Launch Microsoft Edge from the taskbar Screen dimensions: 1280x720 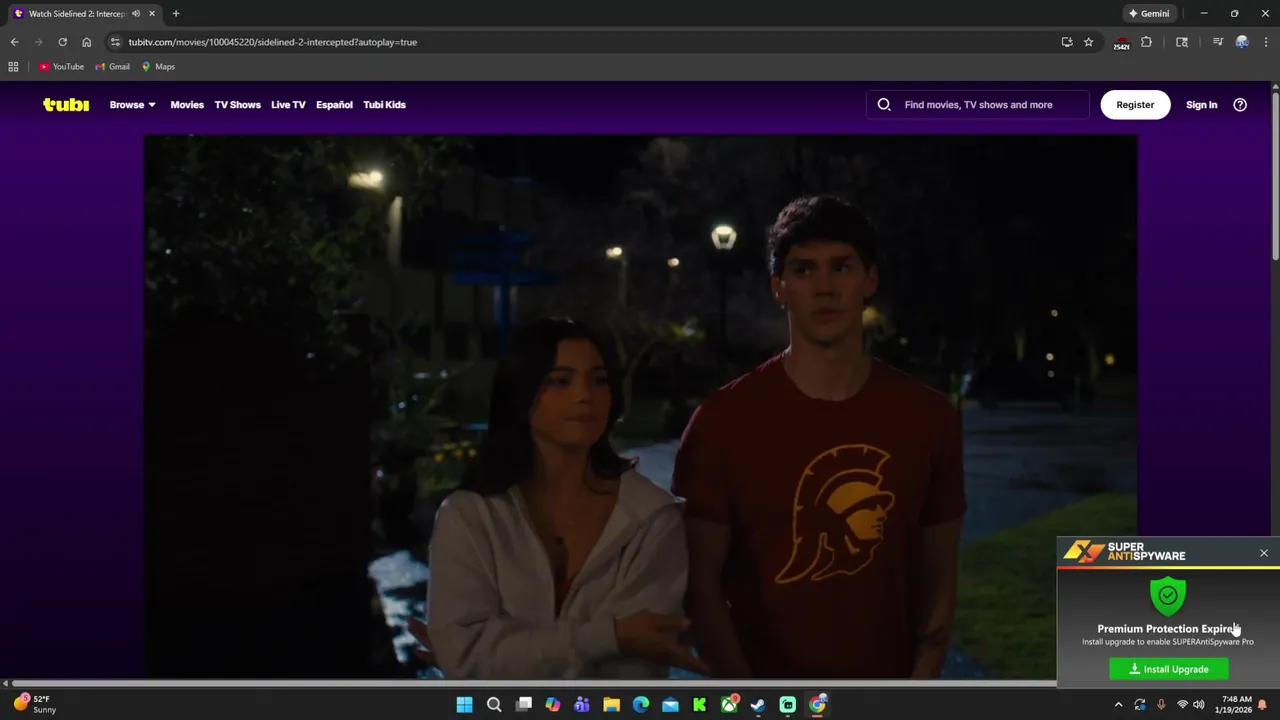(x=641, y=705)
